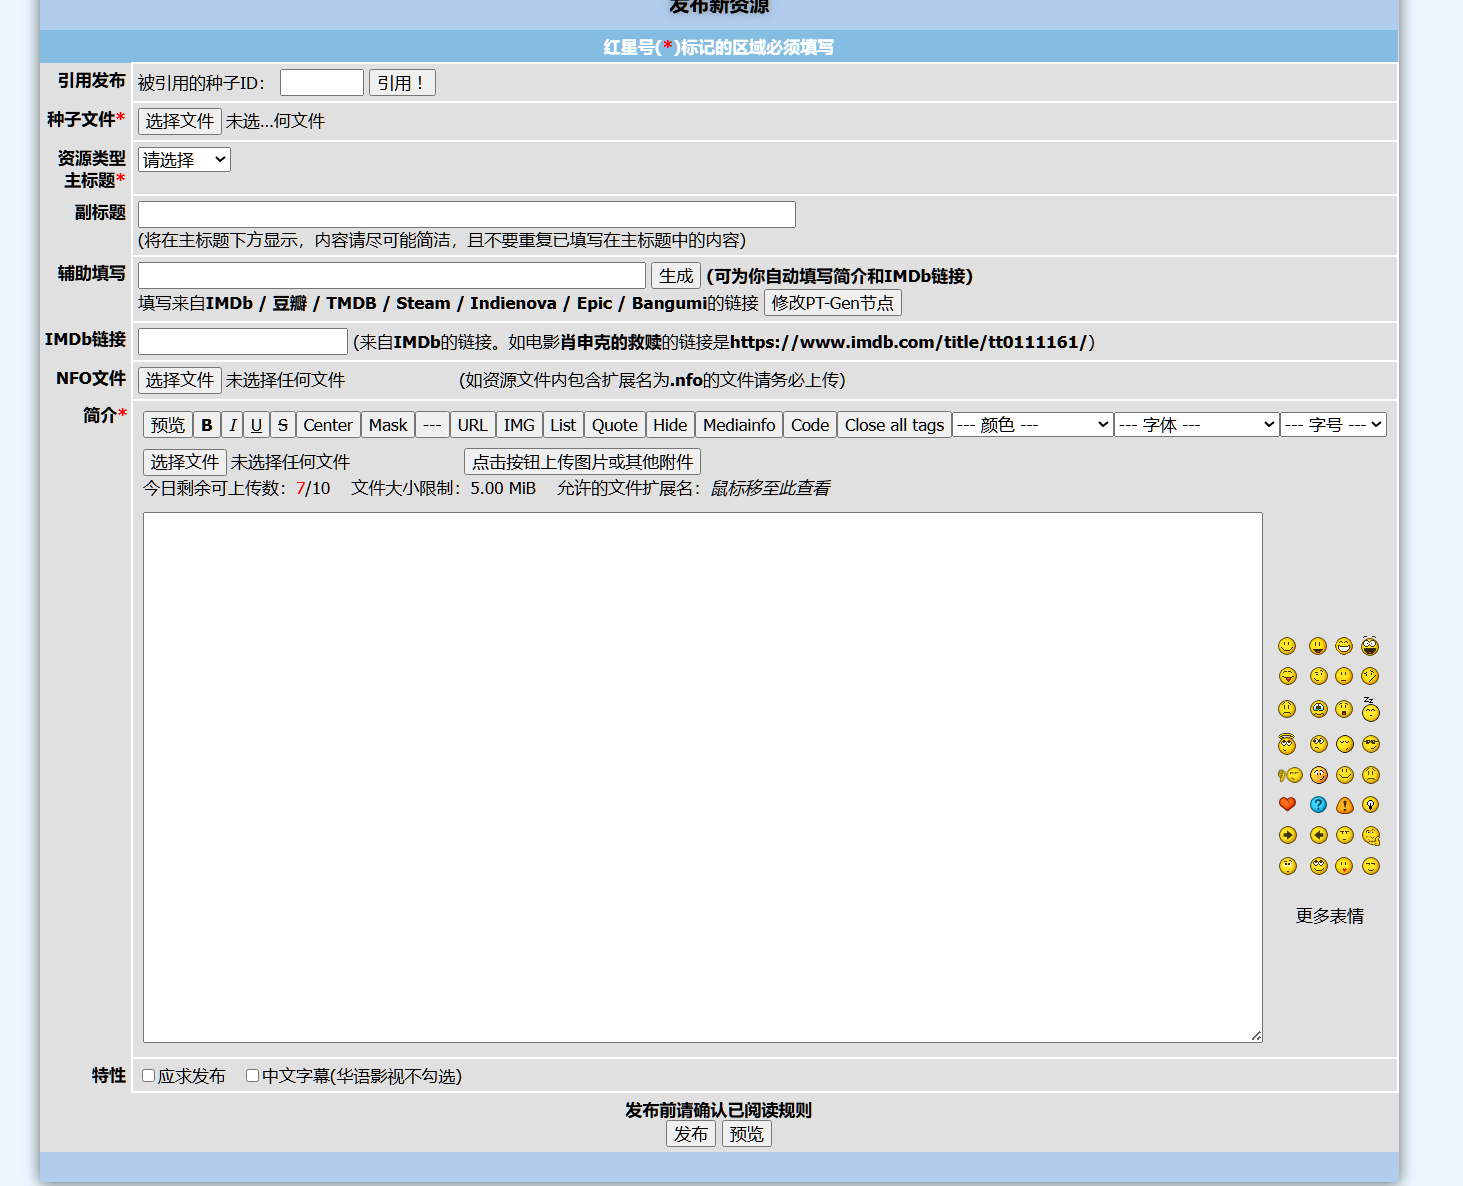Insert the blue question mark emoticon
Screen dimensions: 1463x1186
click(x=1318, y=805)
